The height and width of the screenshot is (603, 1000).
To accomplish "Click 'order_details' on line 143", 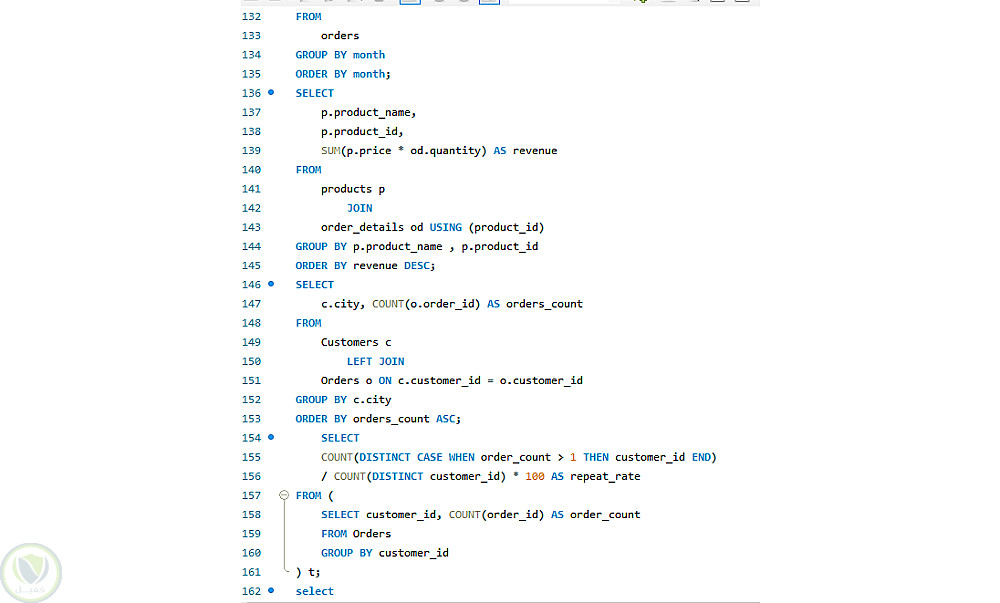I will [x=362, y=228].
